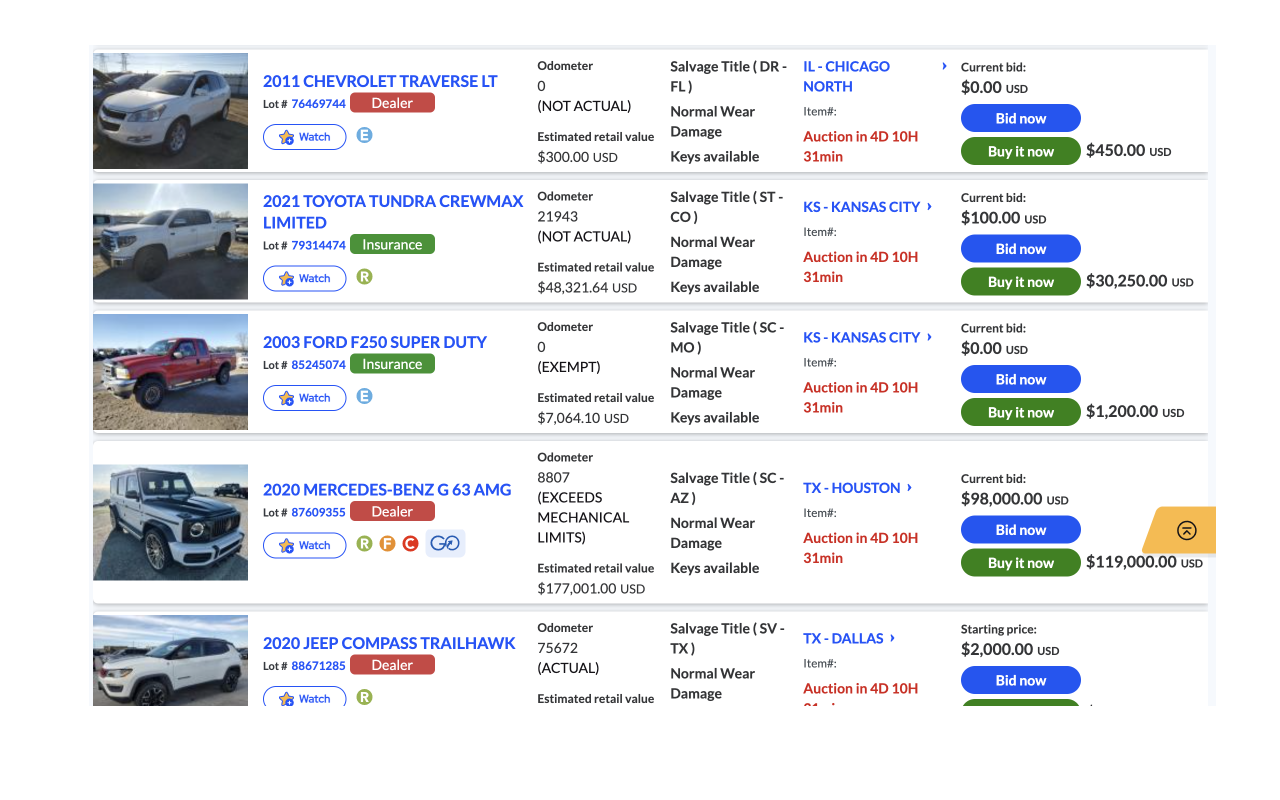Click the $48,321.64 estimated retail value

(587, 288)
